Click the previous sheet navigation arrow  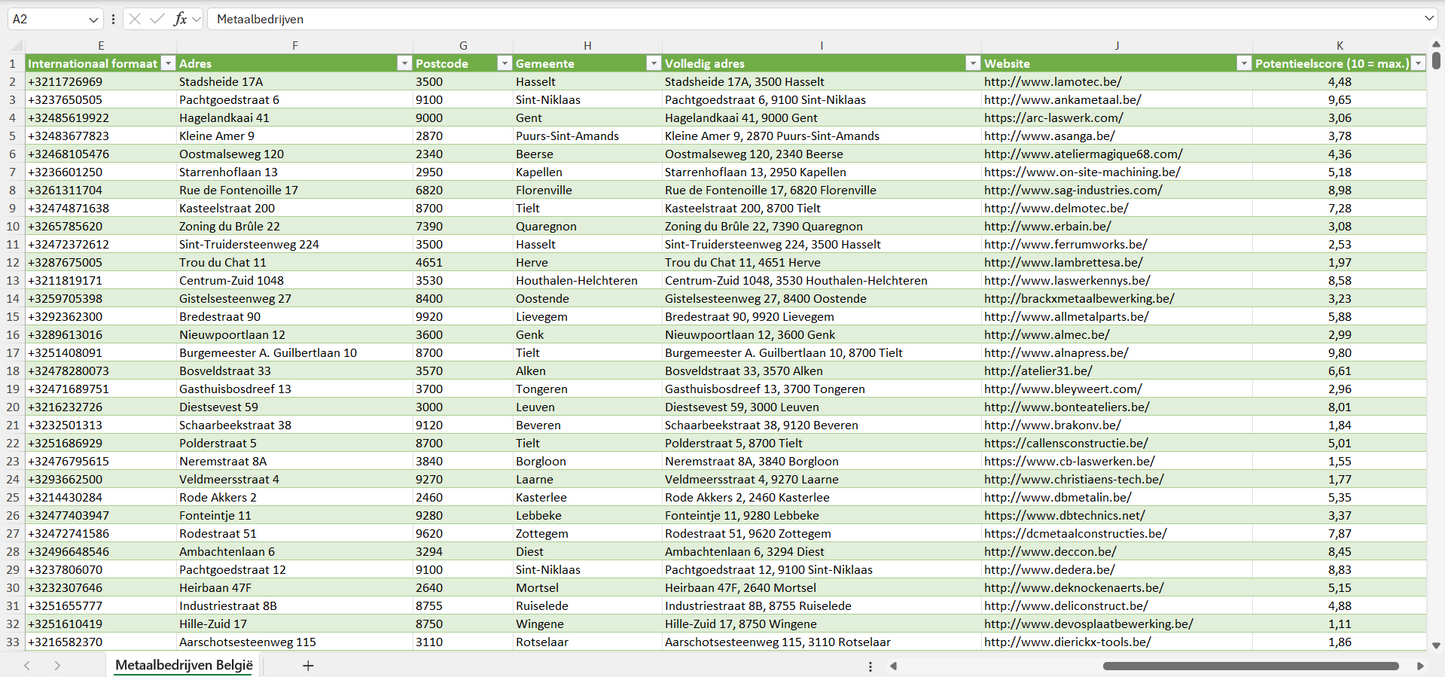click(x=27, y=665)
